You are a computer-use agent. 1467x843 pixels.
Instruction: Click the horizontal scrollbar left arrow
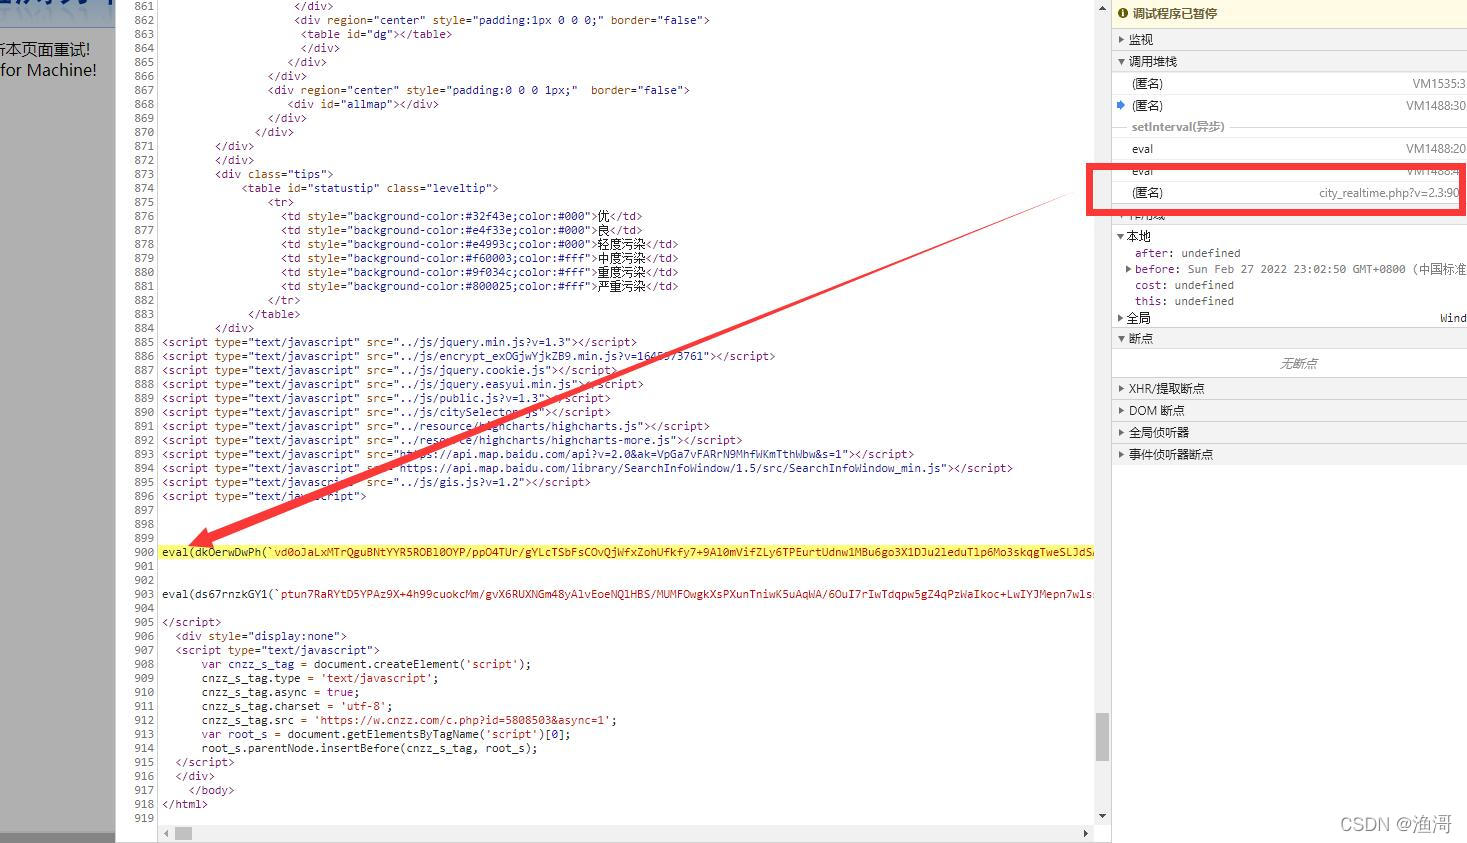[166, 832]
